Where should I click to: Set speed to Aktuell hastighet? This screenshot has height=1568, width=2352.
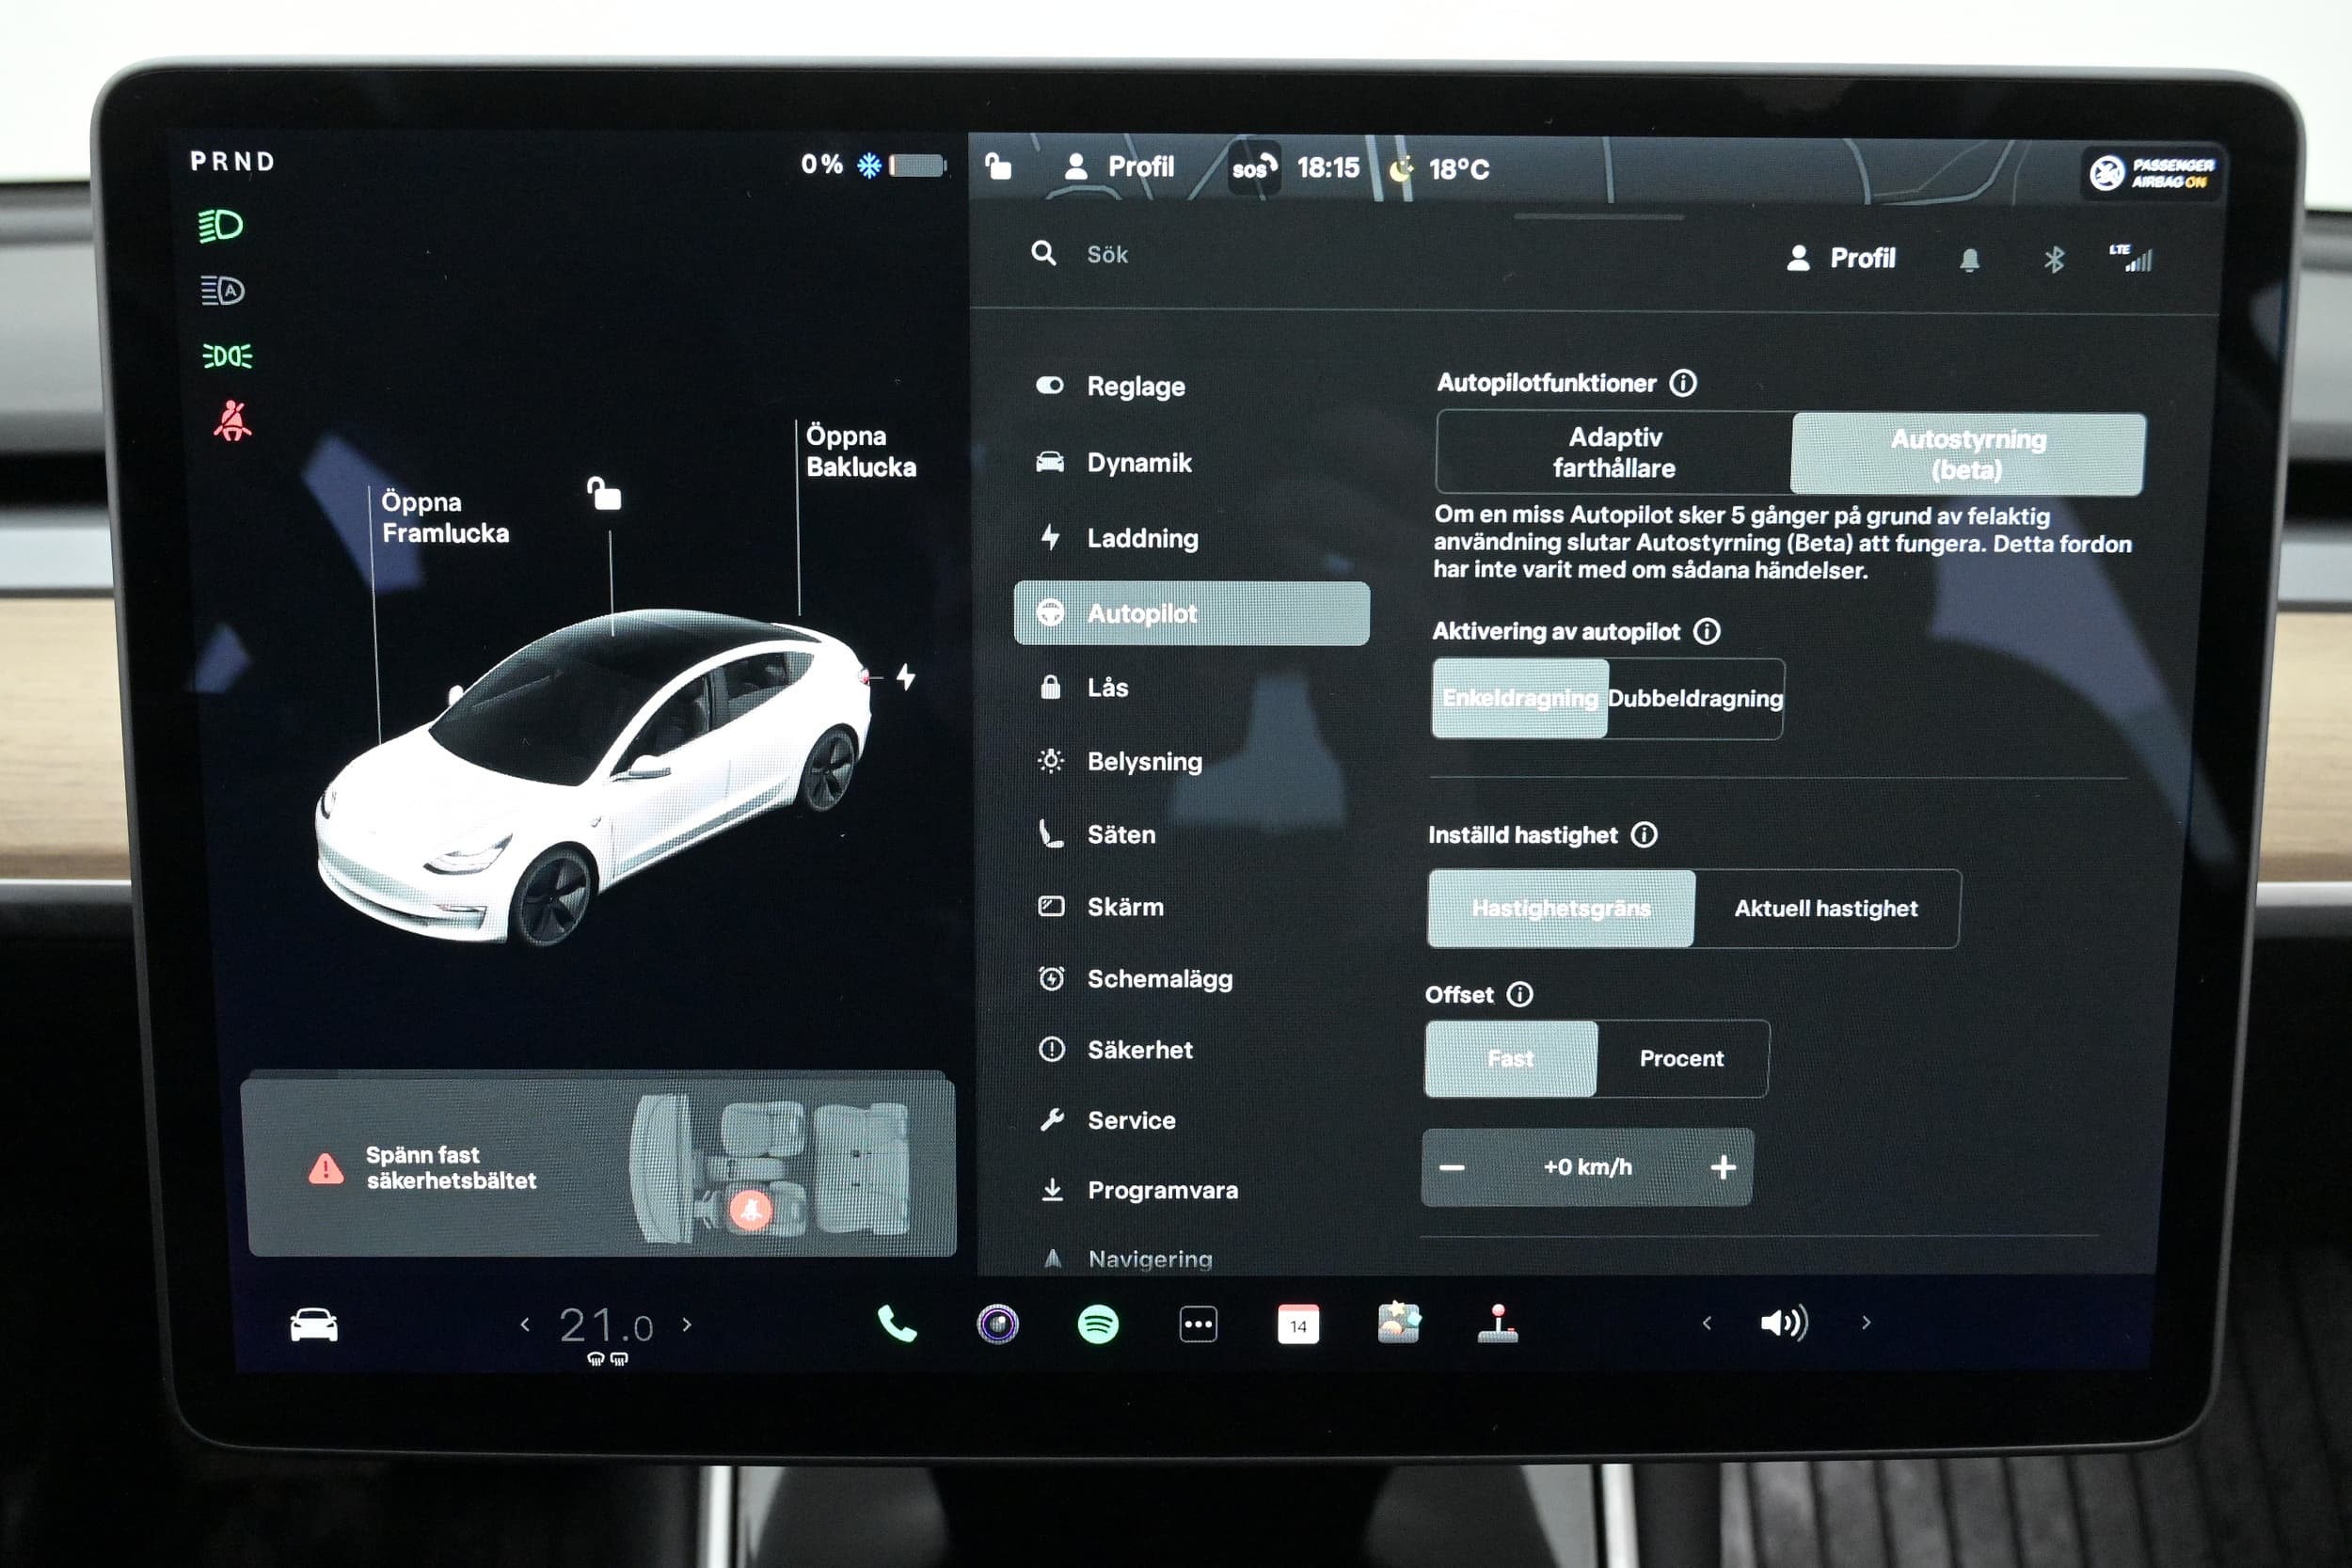[x=1826, y=908]
